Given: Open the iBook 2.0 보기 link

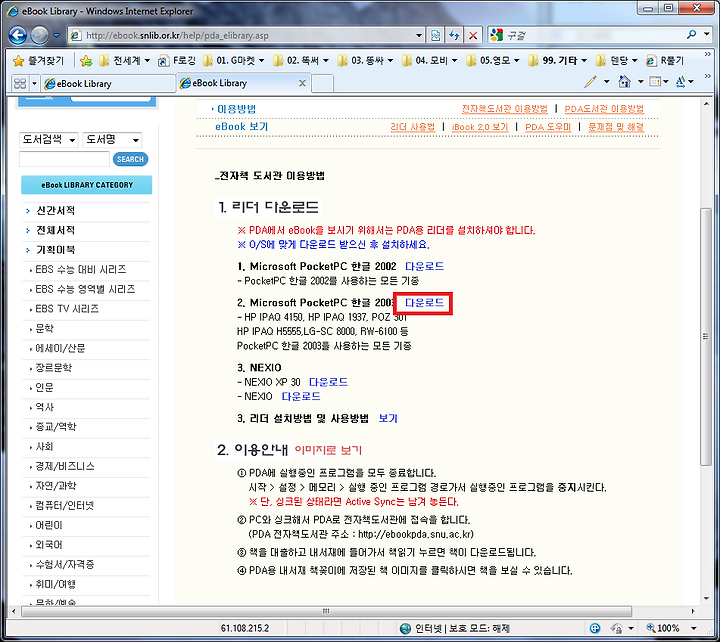Looking at the screenshot, I should (480, 127).
